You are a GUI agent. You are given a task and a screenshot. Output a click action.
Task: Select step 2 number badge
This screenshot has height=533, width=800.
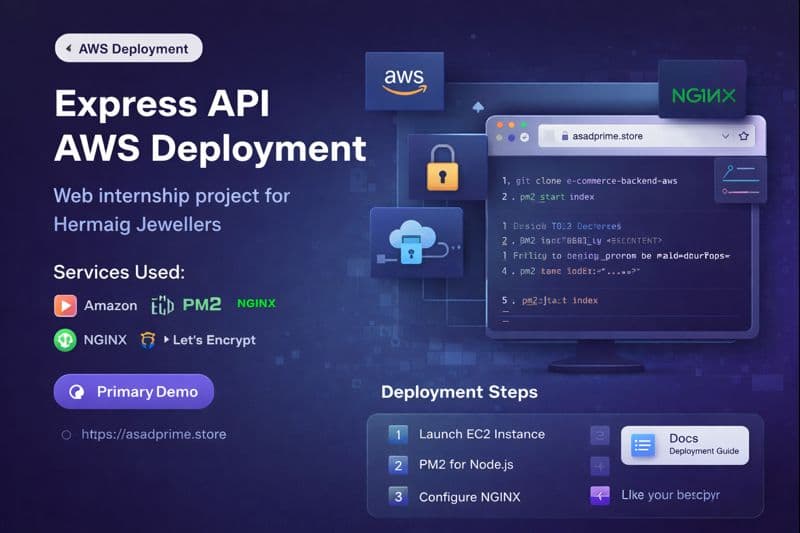398,465
